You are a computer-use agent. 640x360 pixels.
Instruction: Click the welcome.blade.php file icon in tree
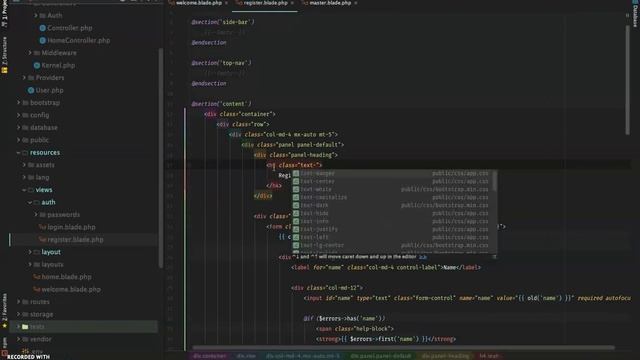click(37, 289)
